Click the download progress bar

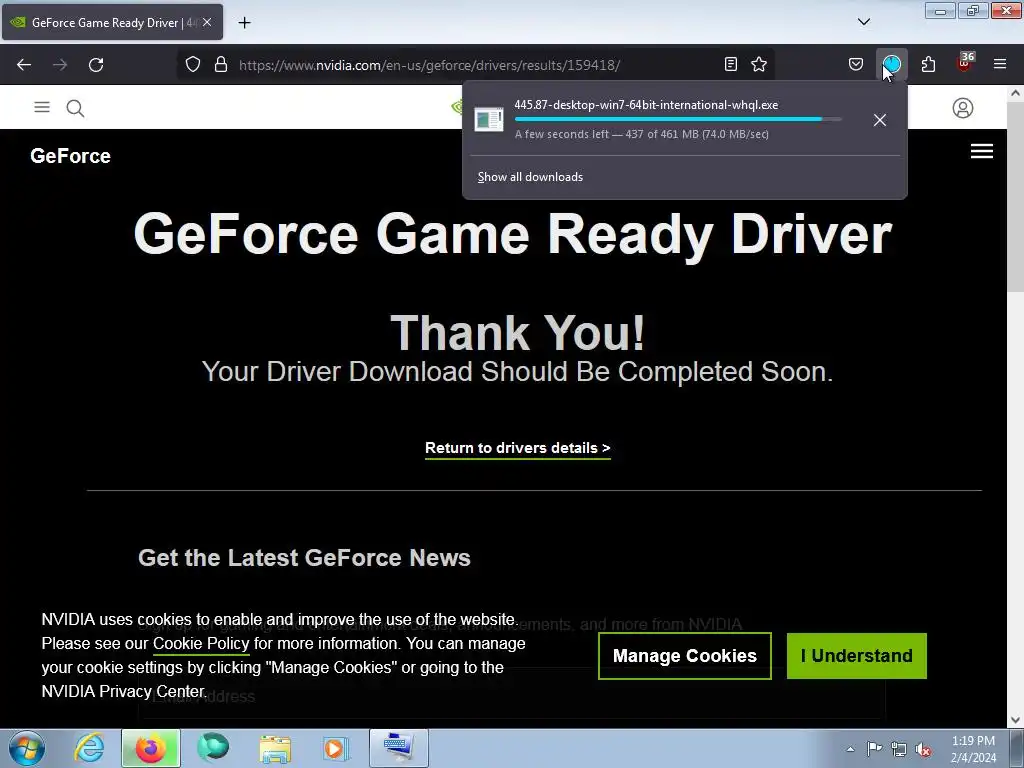tap(678, 120)
